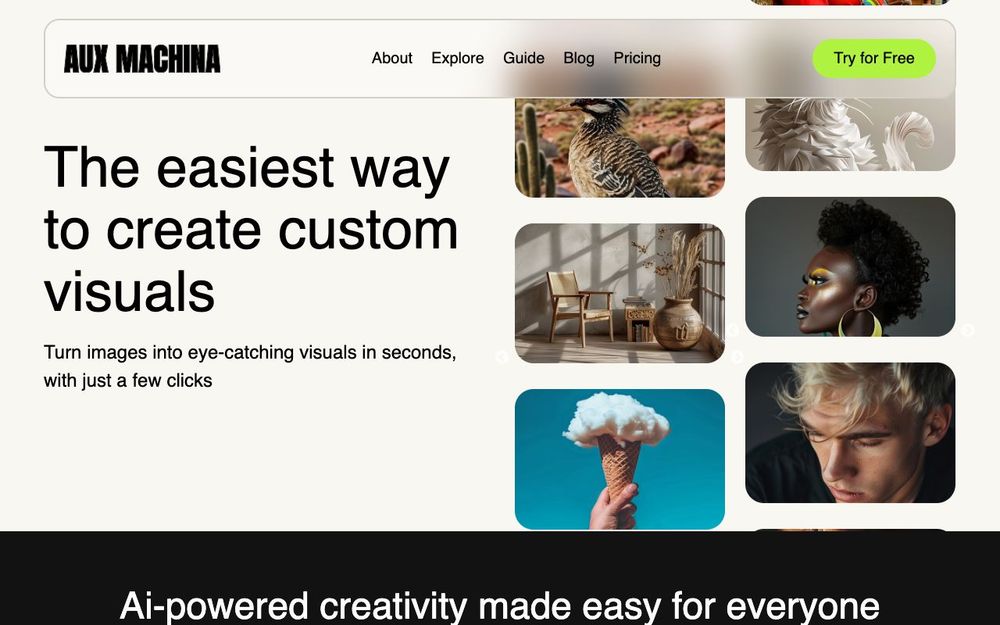Viewport: 1000px width, 625px height.
Task: Click the AUX MACHINA logo
Action: click(x=142, y=59)
